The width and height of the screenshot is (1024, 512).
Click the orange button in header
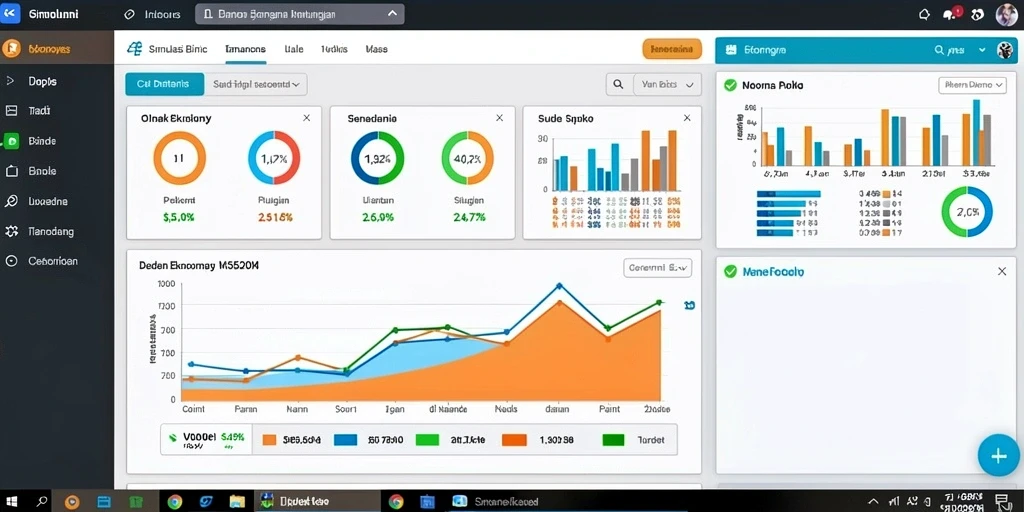point(672,49)
